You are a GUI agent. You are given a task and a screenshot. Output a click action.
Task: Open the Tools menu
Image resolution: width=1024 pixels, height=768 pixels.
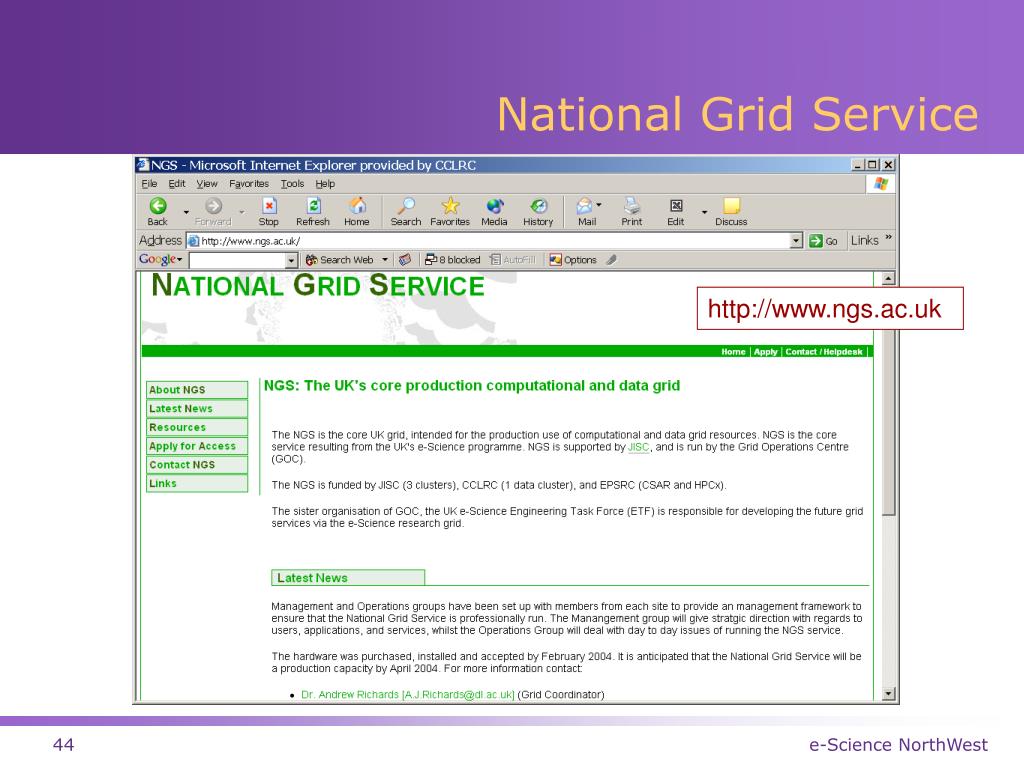pos(293,184)
